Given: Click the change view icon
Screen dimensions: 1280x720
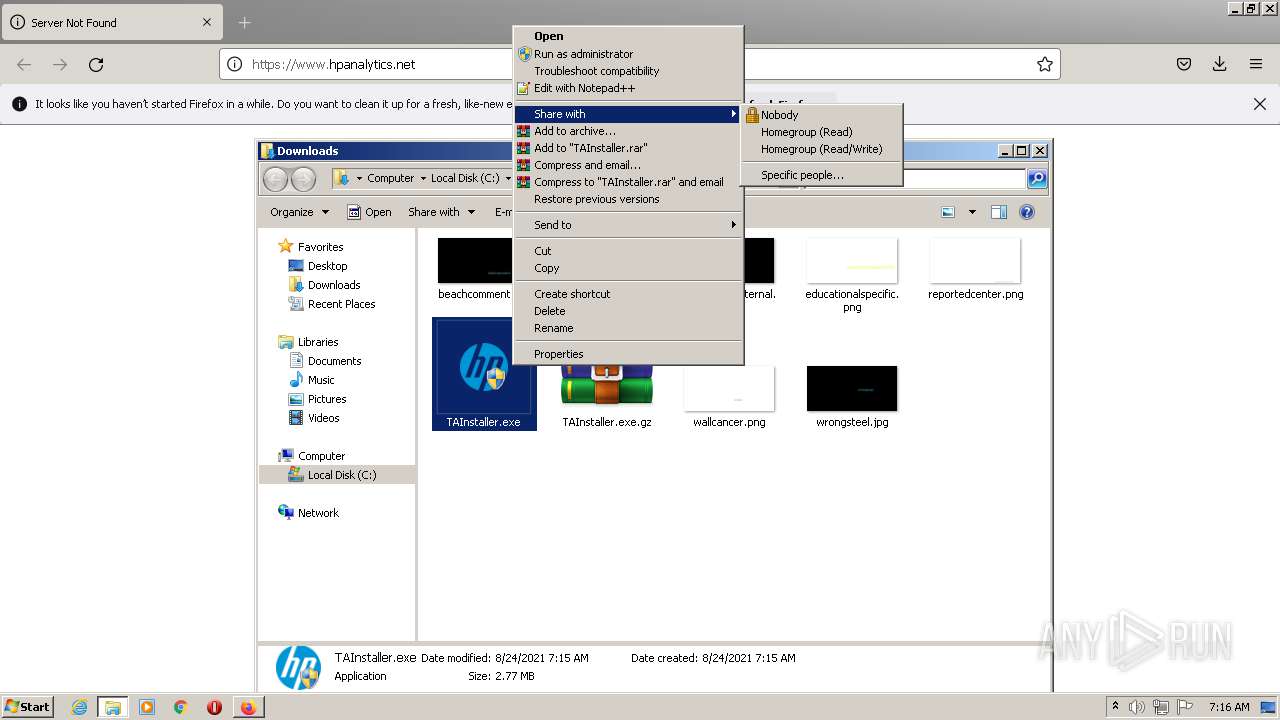Looking at the screenshot, I should (948, 212).
